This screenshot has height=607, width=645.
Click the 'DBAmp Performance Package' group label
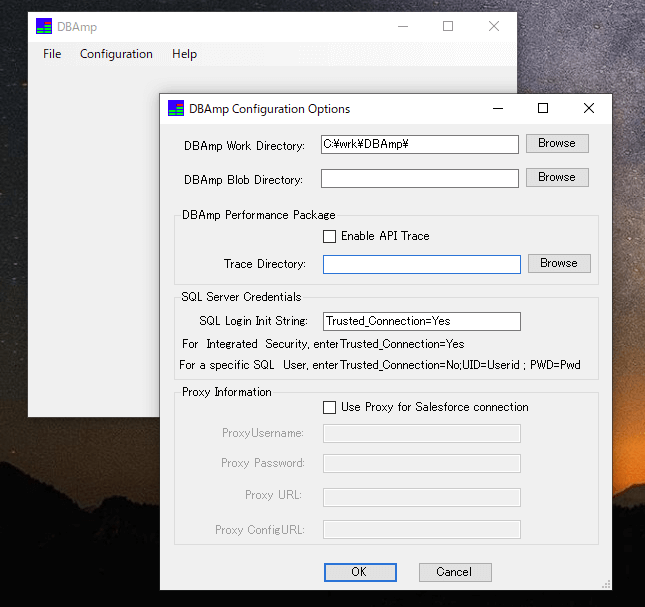tap(259, 215)
